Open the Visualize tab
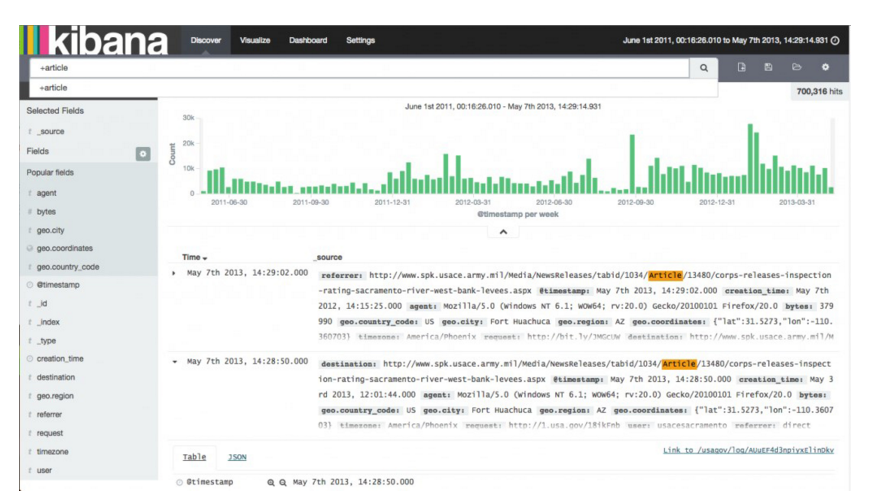Image resolution: width=869 pixels, height=498 pixels. point(255,41)
